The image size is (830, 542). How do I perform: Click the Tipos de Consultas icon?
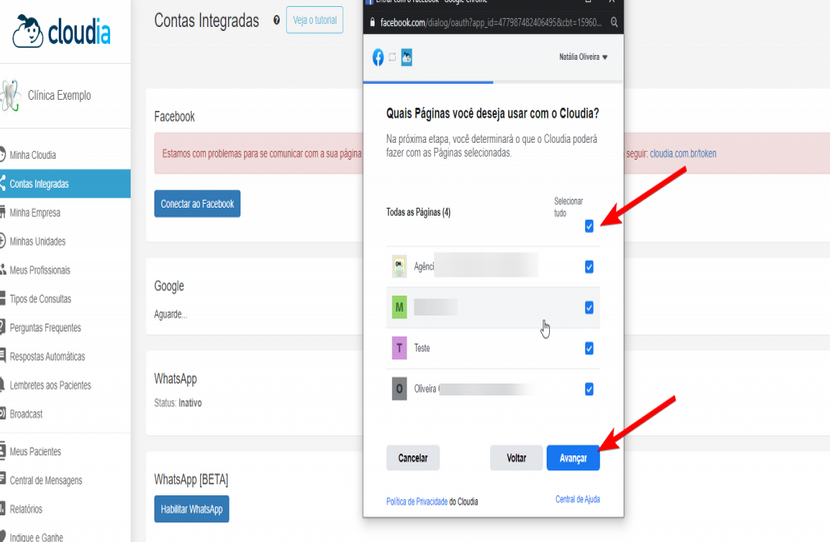(3, 299)
